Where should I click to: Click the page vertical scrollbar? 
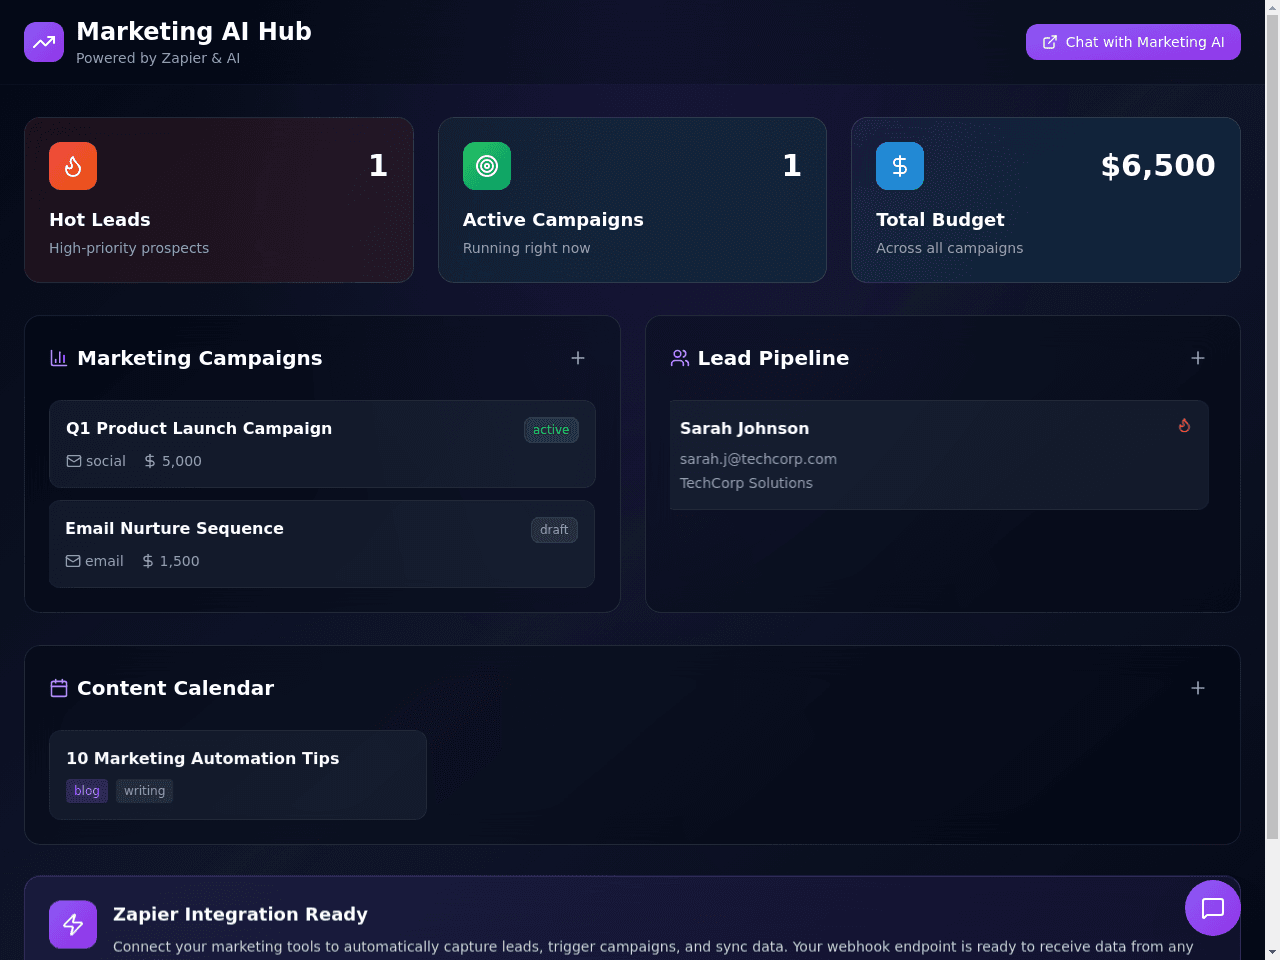1272,425
